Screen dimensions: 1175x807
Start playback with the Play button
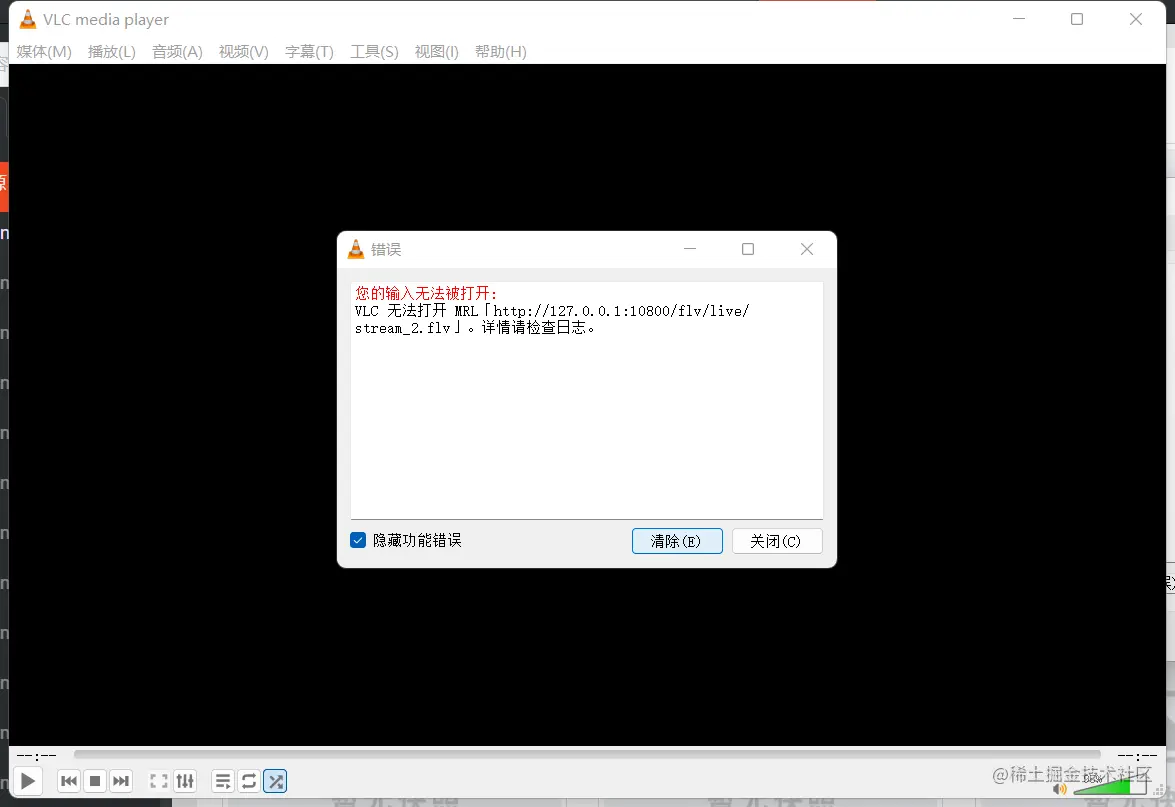coord(28,782)
